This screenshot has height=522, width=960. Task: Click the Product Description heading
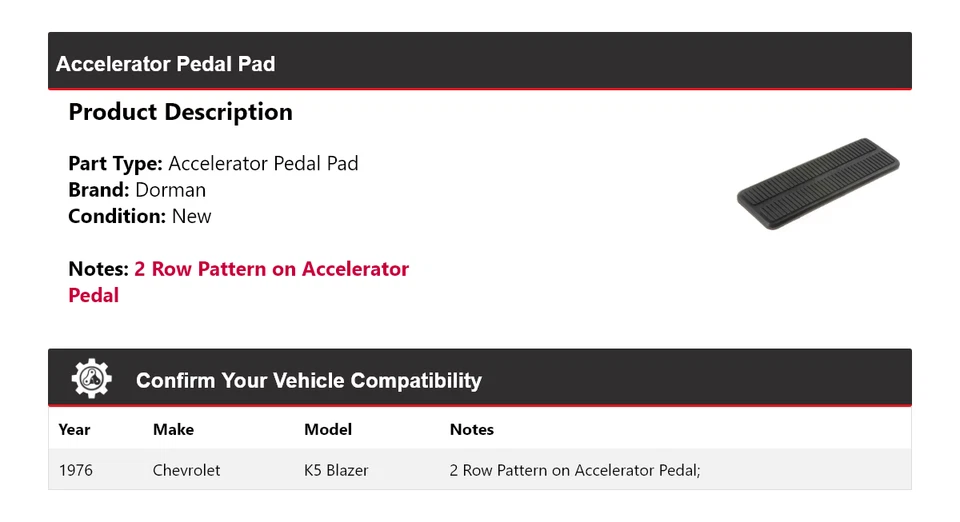(x=181, y=112)
